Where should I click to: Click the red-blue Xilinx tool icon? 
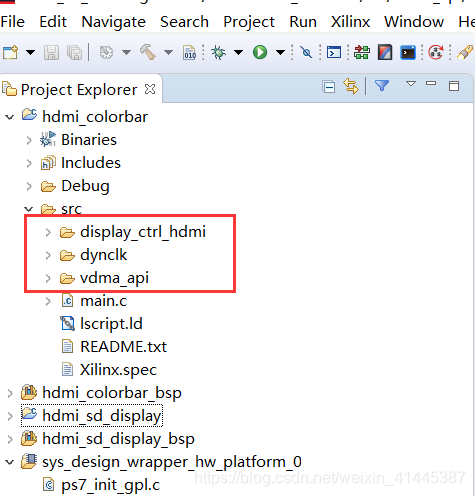pyautogui.click(x=385, y=52)
